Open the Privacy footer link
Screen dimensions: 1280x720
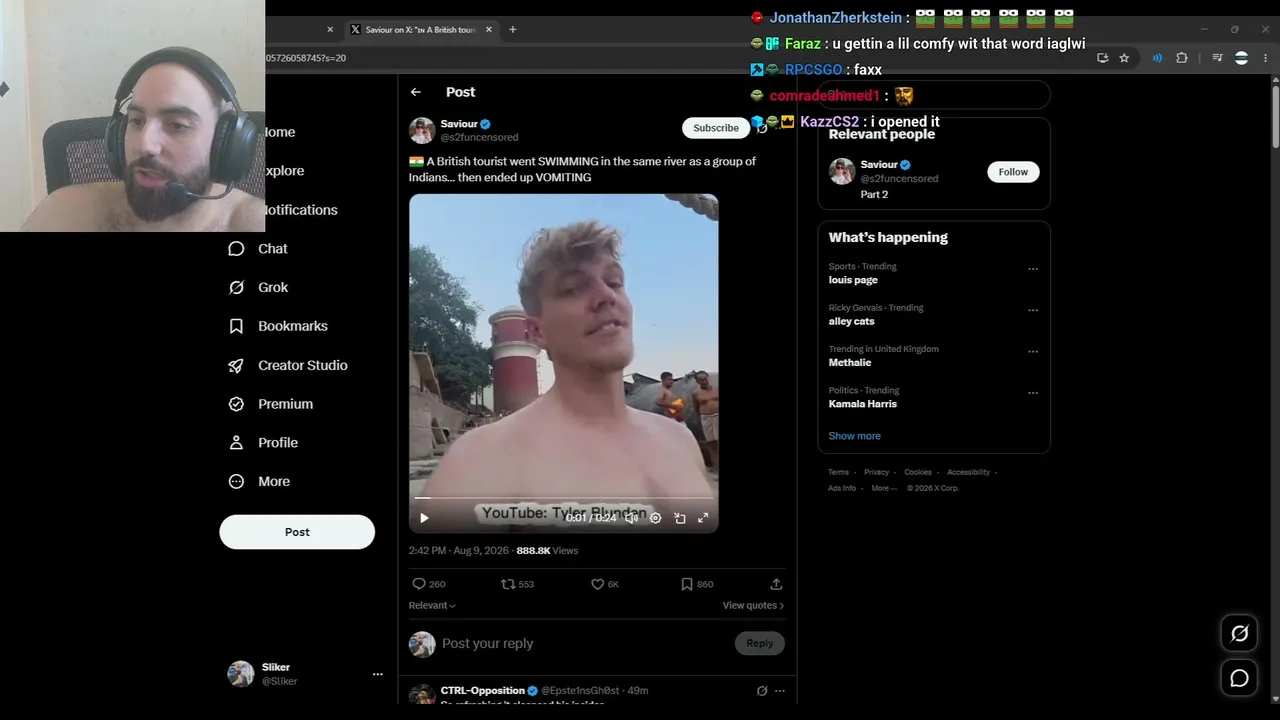pos(876,472)
